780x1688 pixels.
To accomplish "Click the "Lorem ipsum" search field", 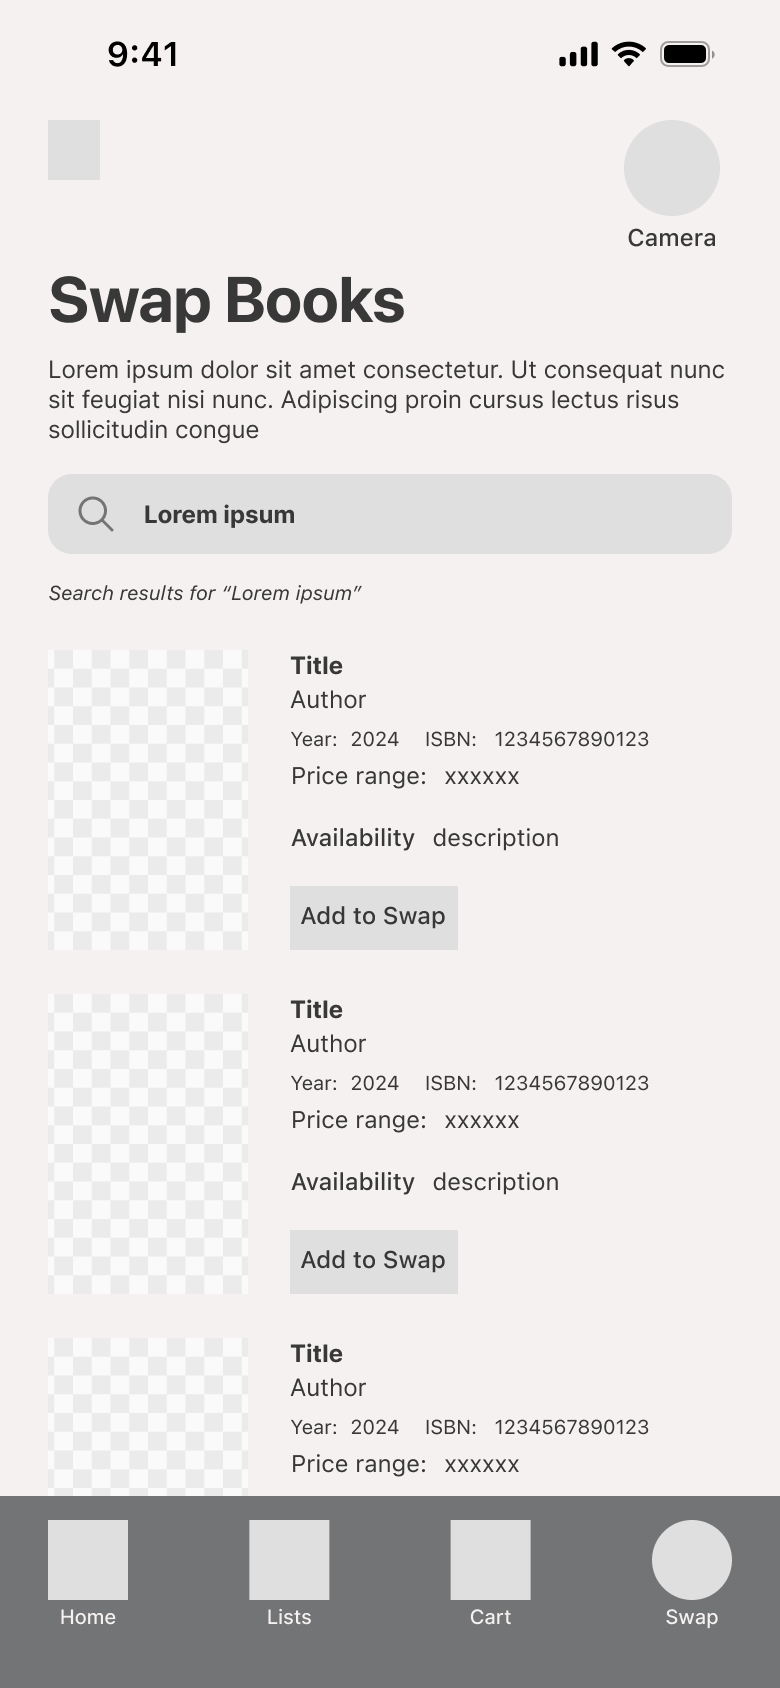I will coord(390,514).
